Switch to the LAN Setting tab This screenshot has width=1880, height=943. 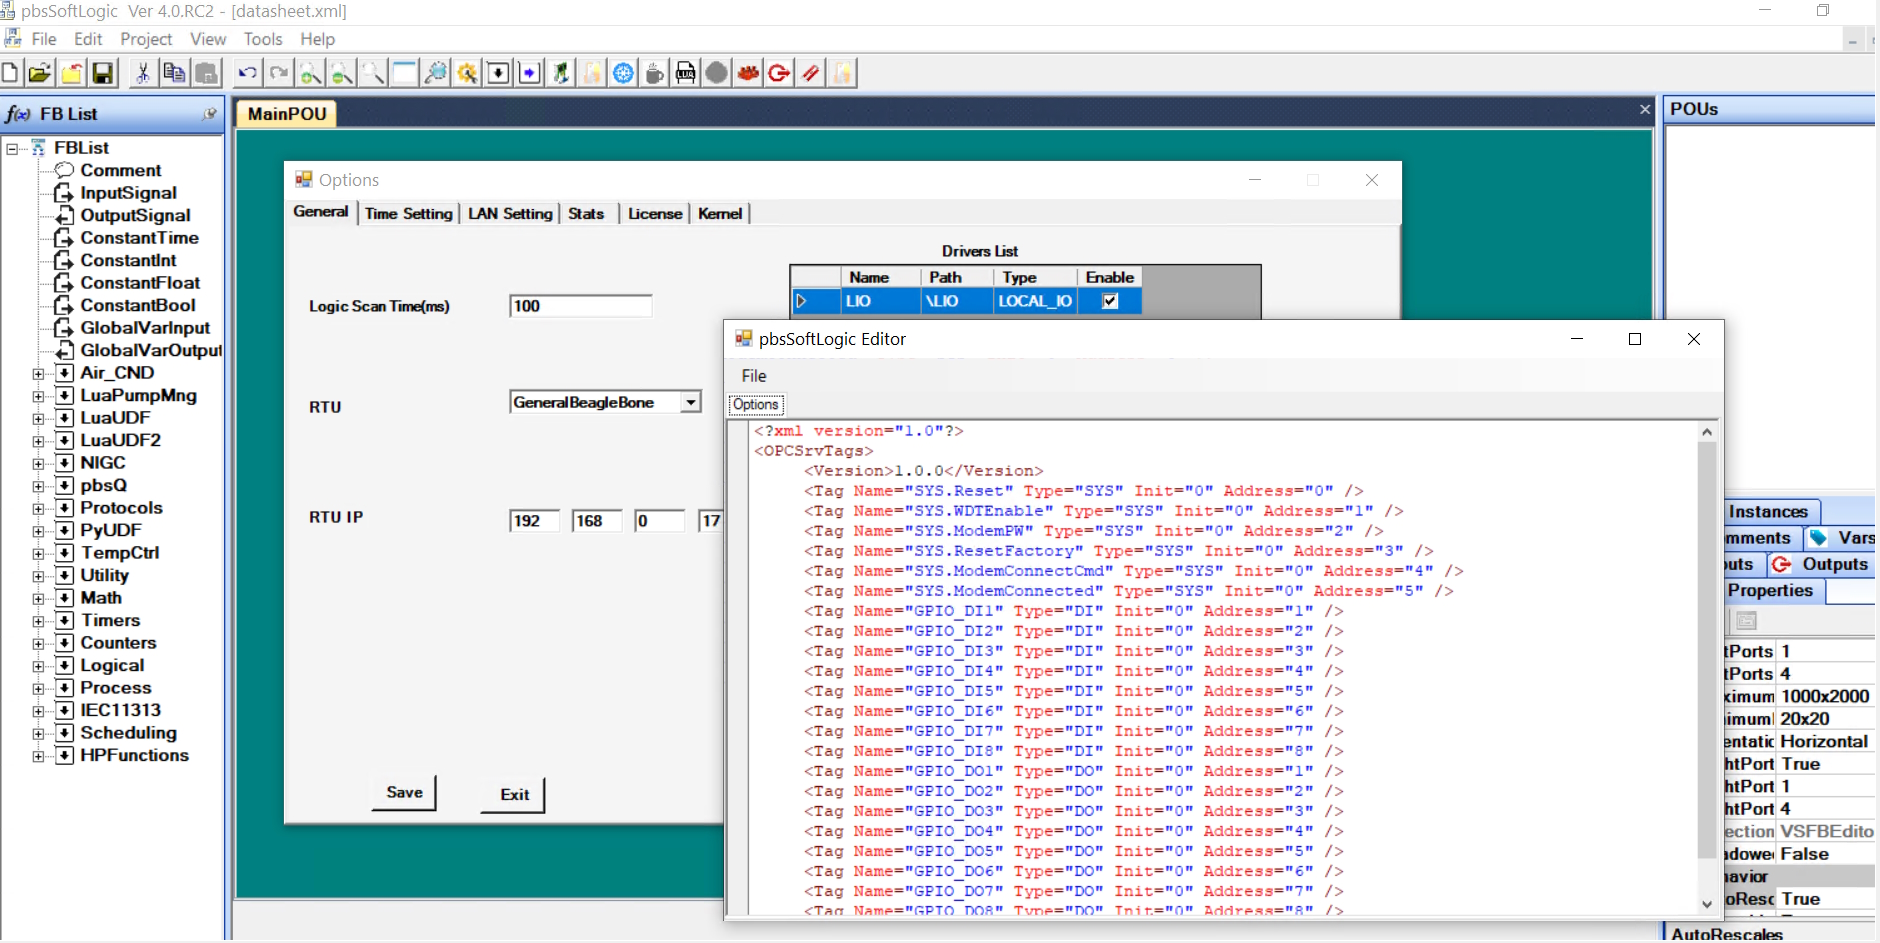pyautogui.click(x=510, y=213)
